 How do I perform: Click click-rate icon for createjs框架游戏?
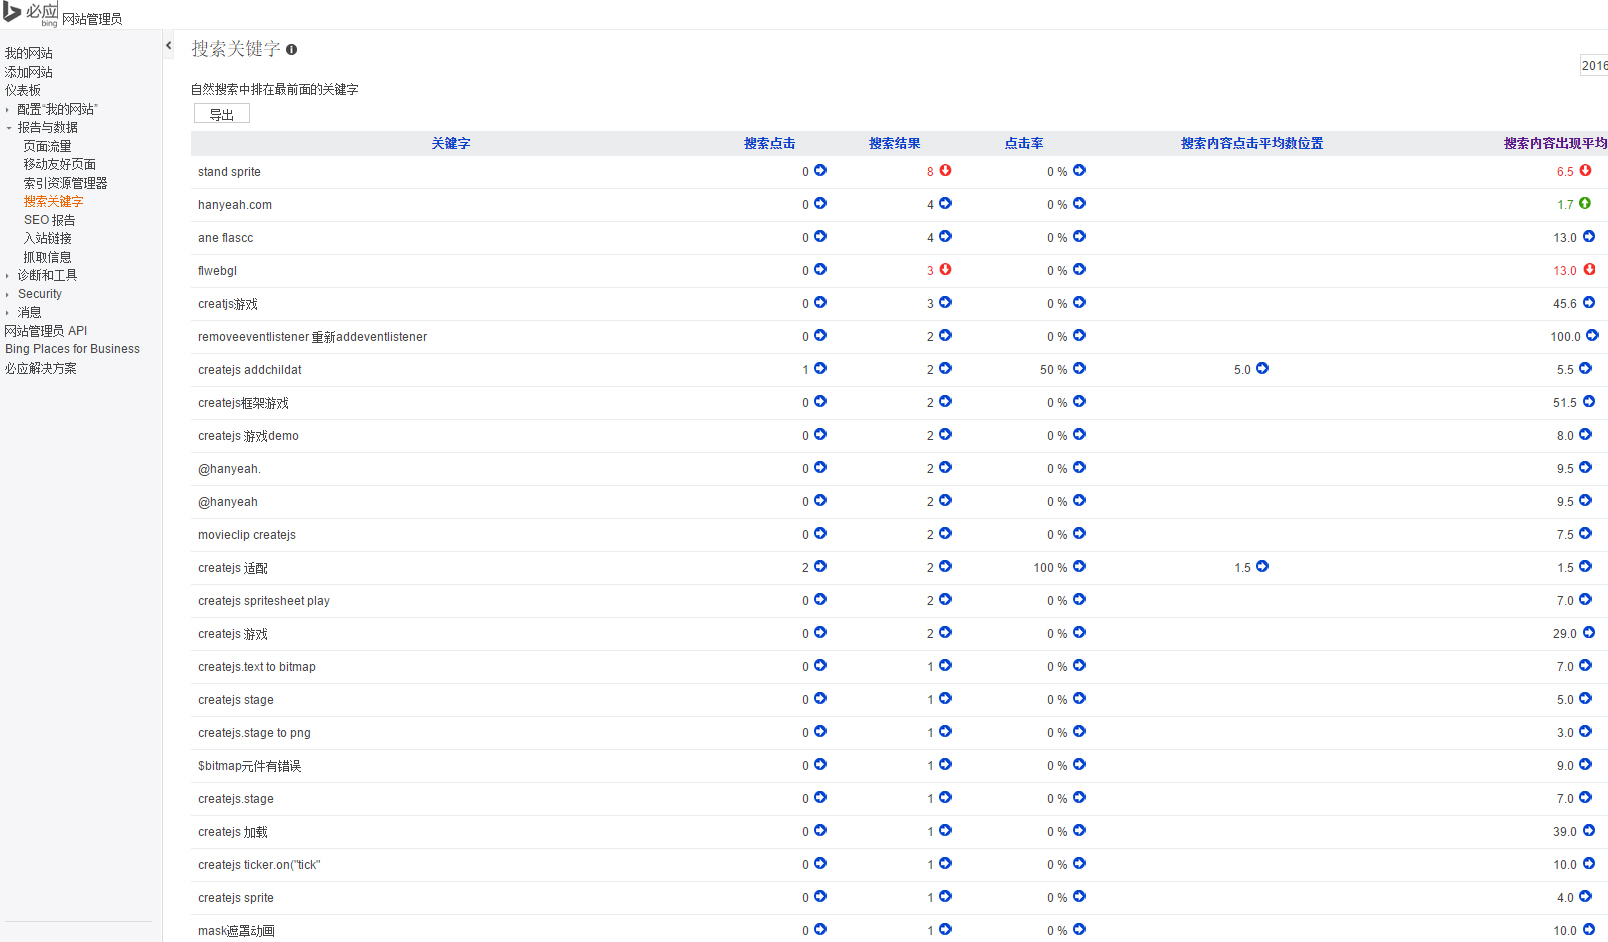pyautogui.click(x=1079, y=402)
